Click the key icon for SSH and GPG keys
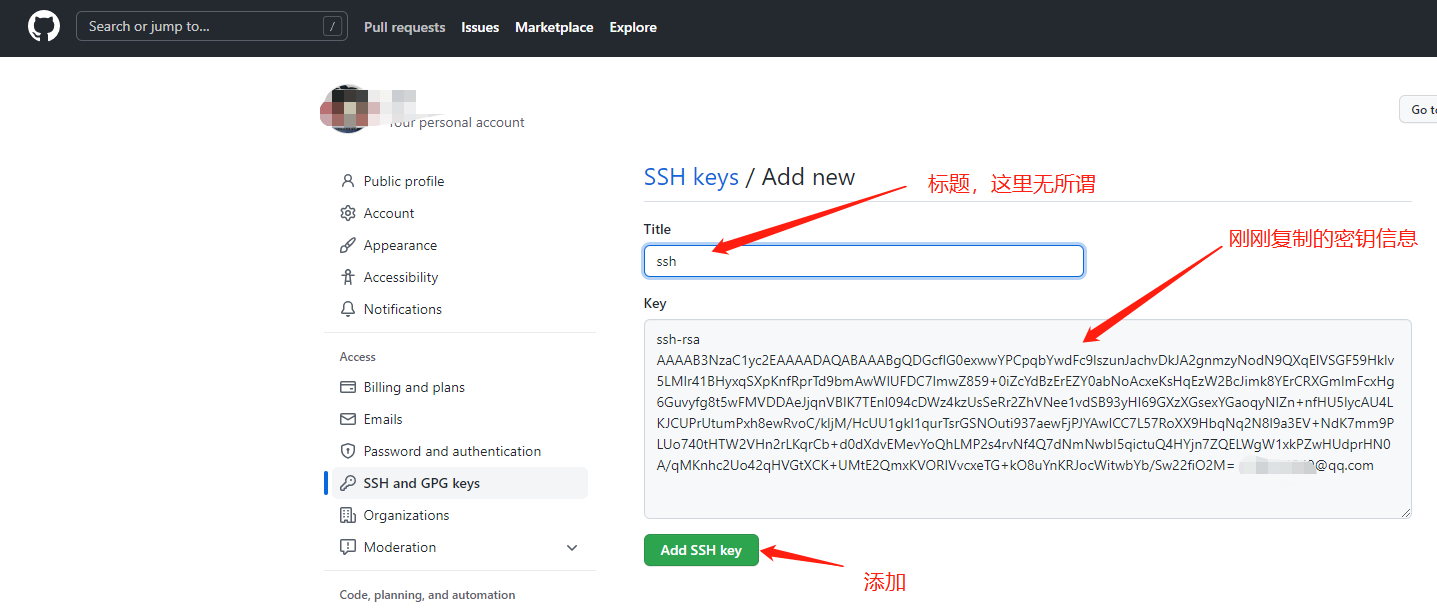The height and width of the screenshot is (615, 1437). (x=348, y=483)
